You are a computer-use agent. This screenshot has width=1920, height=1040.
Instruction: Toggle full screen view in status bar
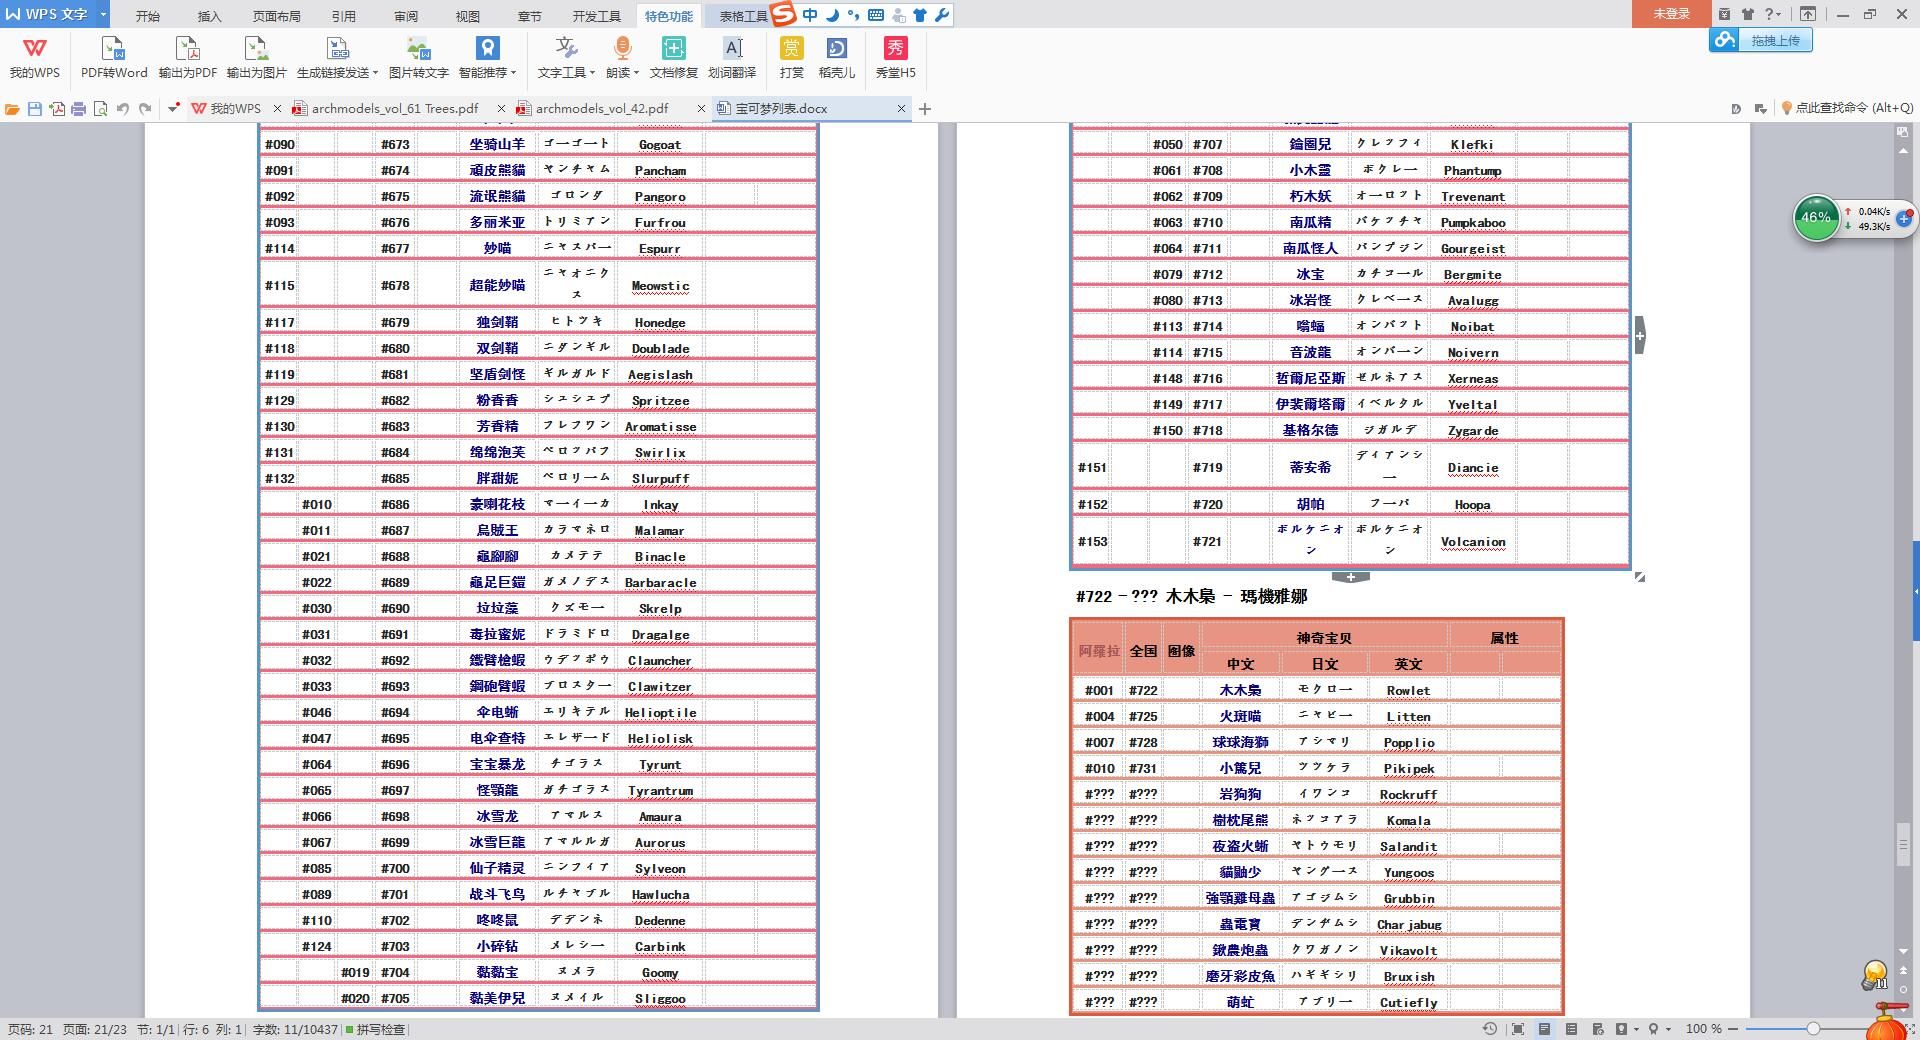click(x=1517, y=1029)
